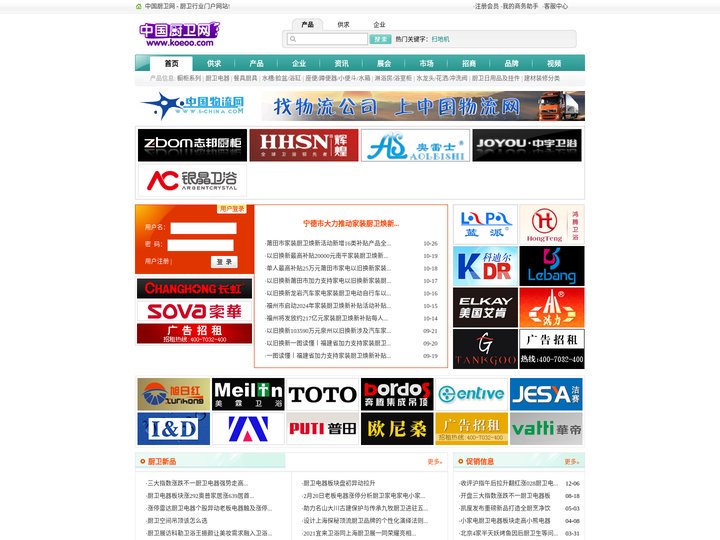720x540 pixels.
Task: Open the KDR 科迪尔 logo tile
Action: 485,266
